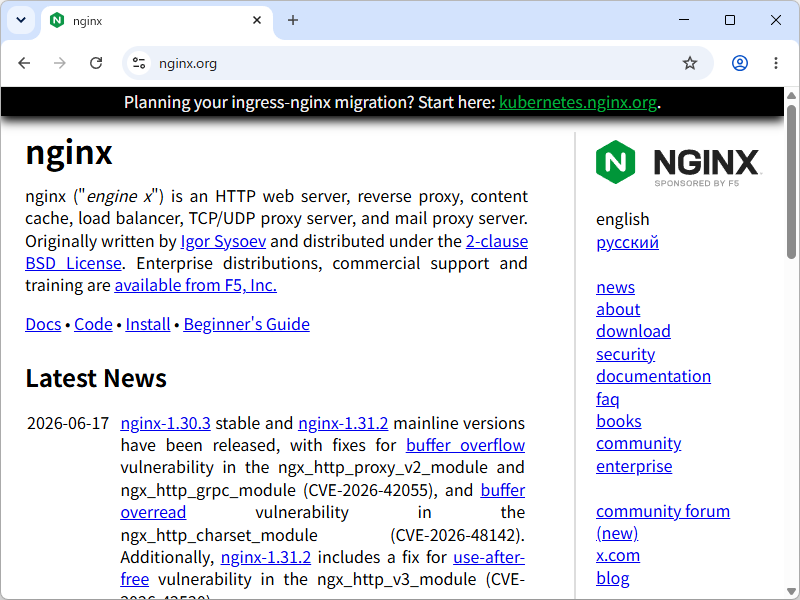The height and width of the screenshot is (600, 800).
Task: Reload the nginx.org page
Action: [x=96, y=63]
